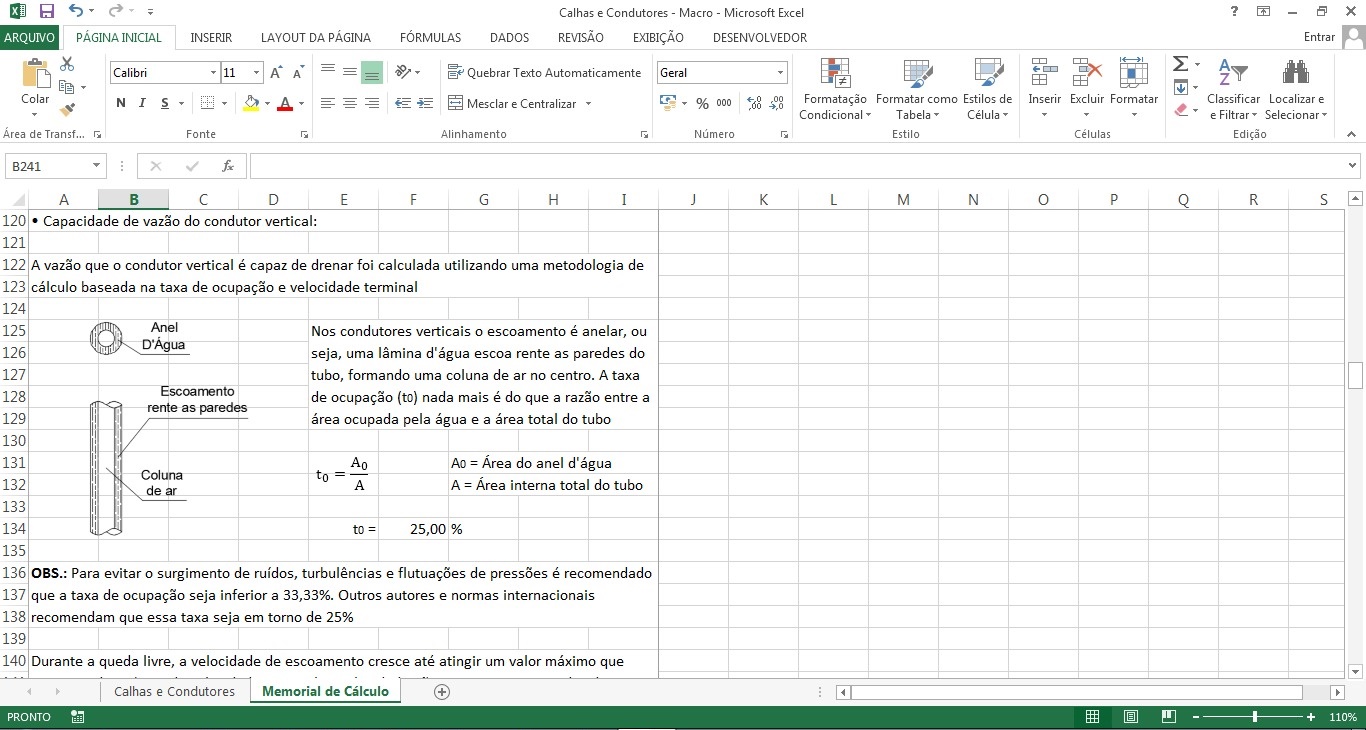Open Estilos de Célula gallery
The width and height of the screenshot is (1366, 730).
point(987,89)
